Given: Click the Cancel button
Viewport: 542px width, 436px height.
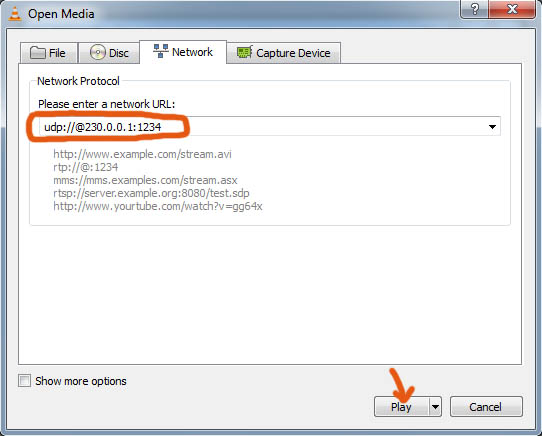Looking at the screenshot, I should (486, 407).
